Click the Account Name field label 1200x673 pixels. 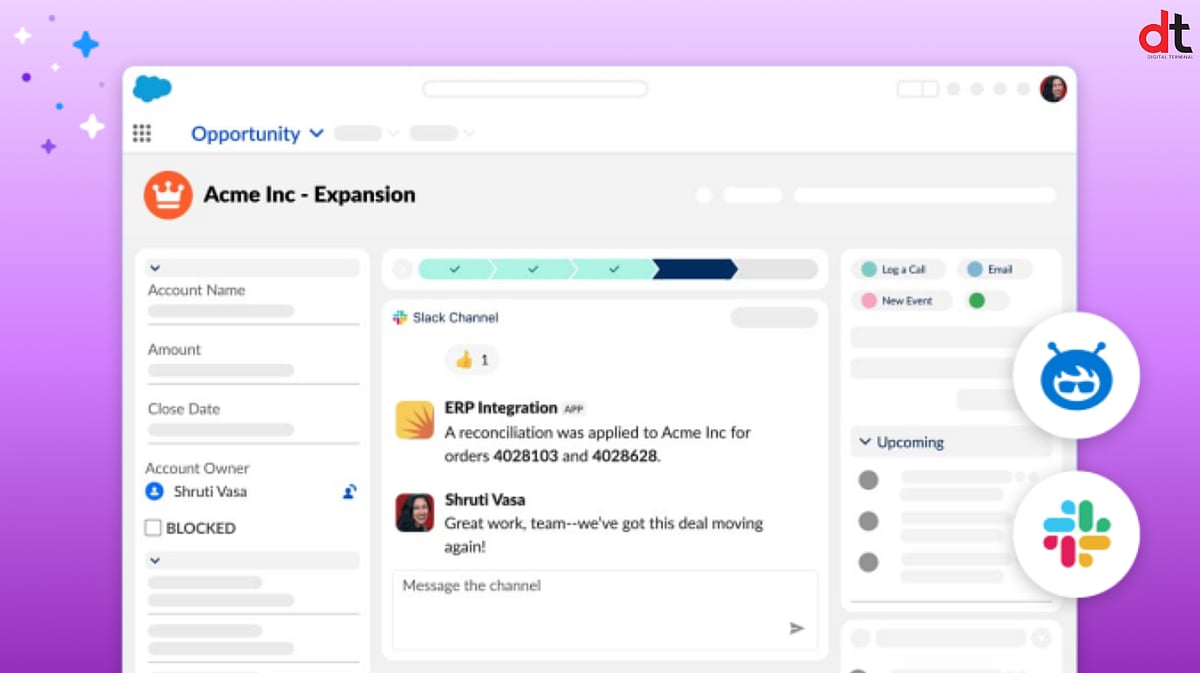[196, 290]
